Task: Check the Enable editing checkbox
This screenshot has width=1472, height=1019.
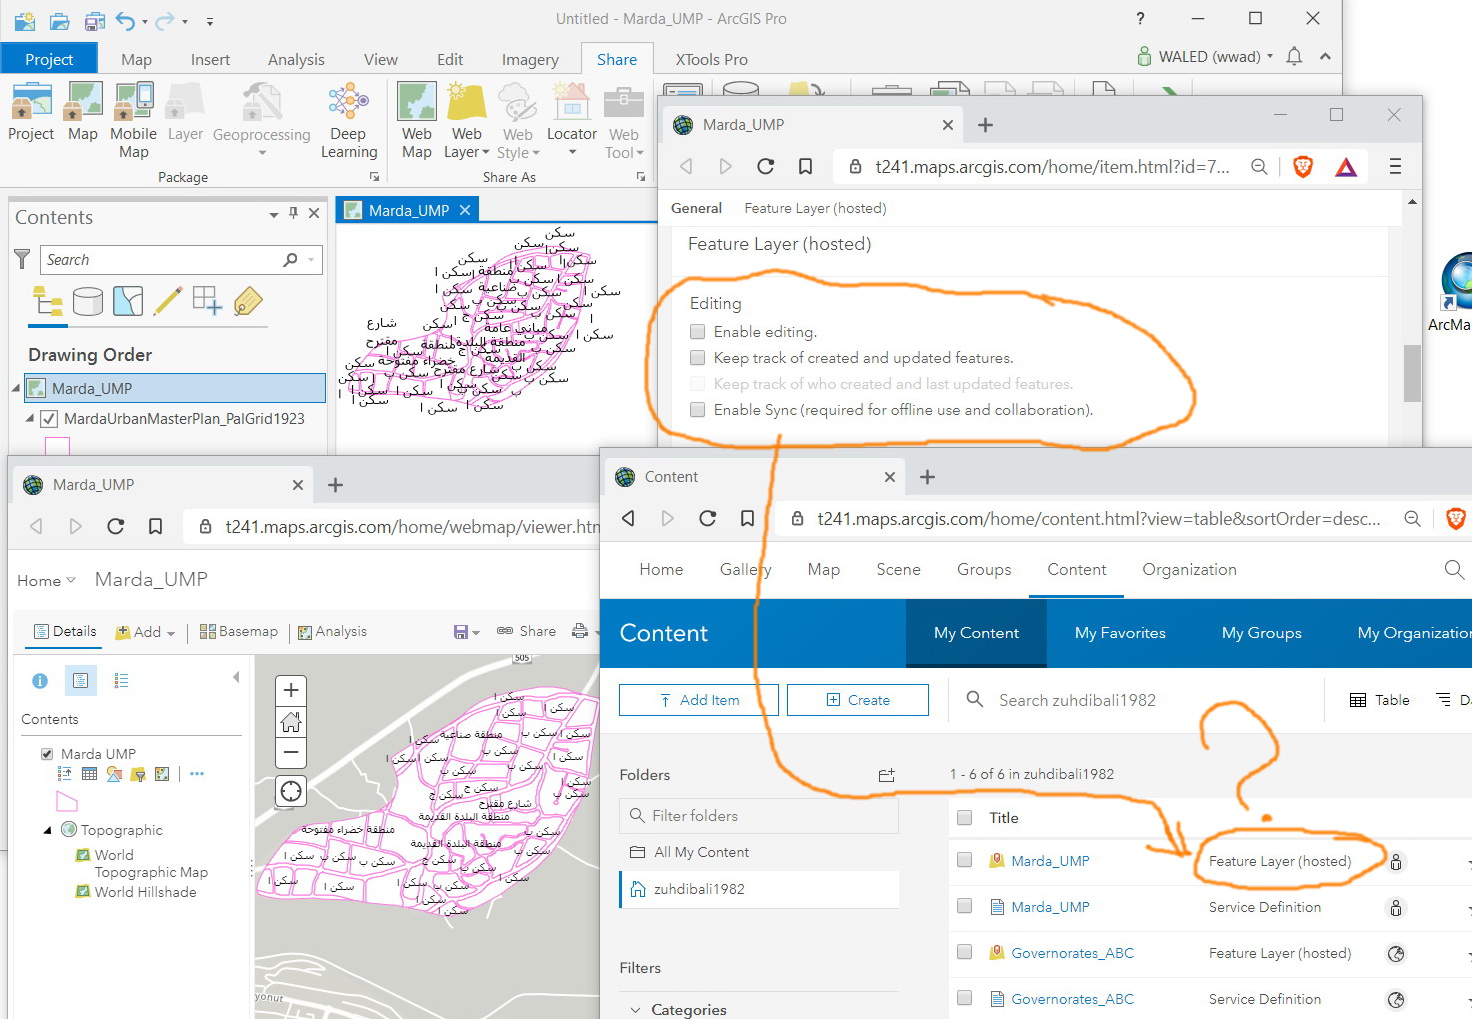Action: 697,332
